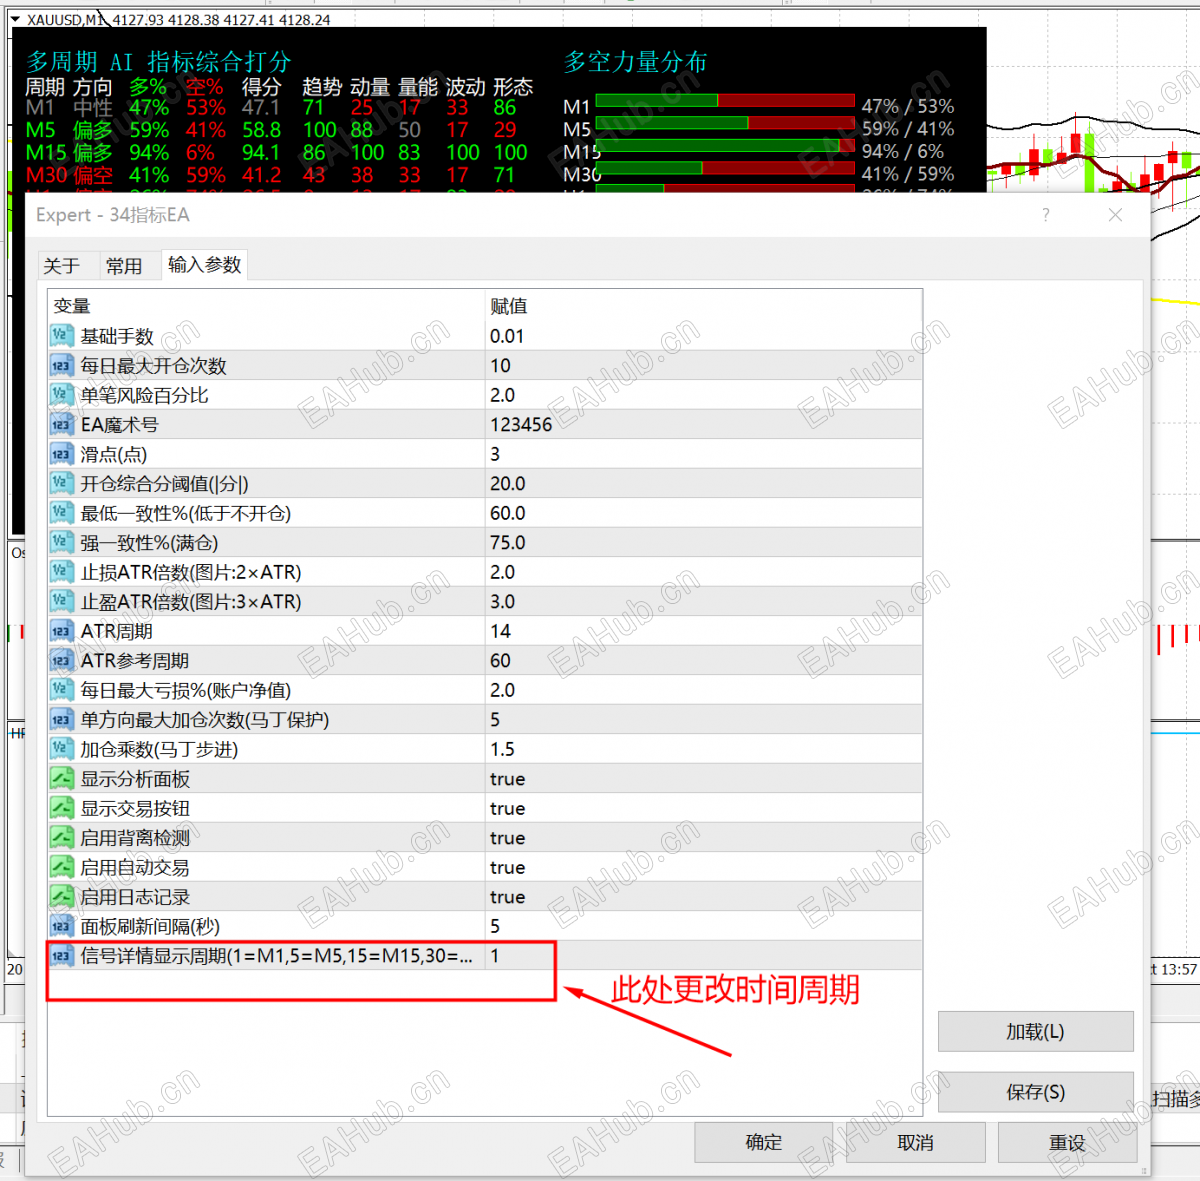The height and width of the screenshot is (1181, 1200).
Task: Select the 单方向最大加仓次数 row label
Action: (x=205, y=720)
